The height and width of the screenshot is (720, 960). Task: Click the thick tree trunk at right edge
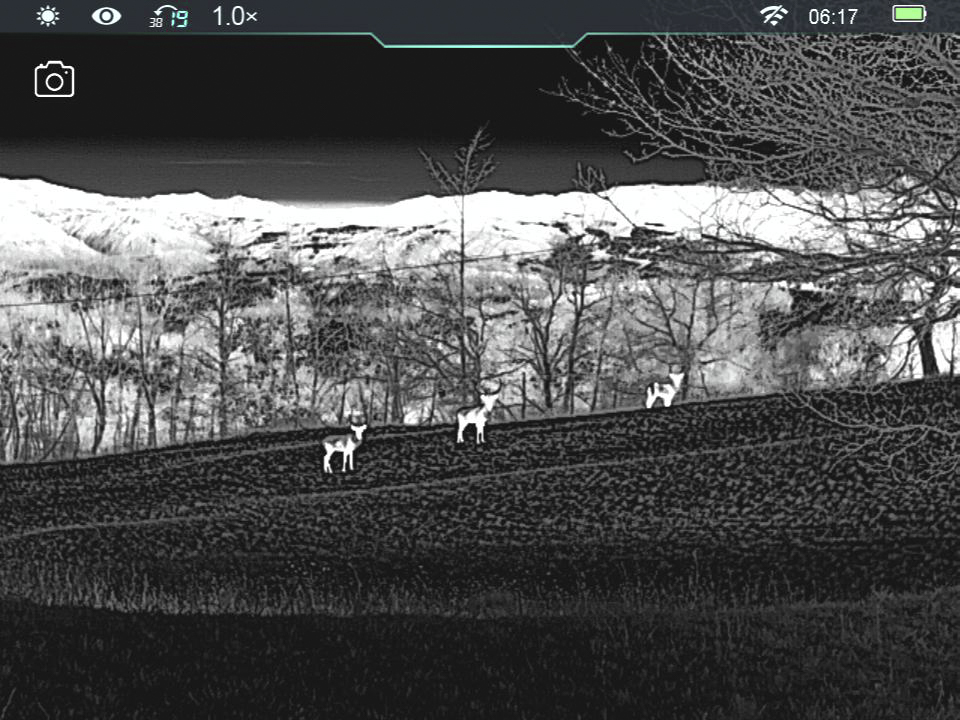click(927, 345)
